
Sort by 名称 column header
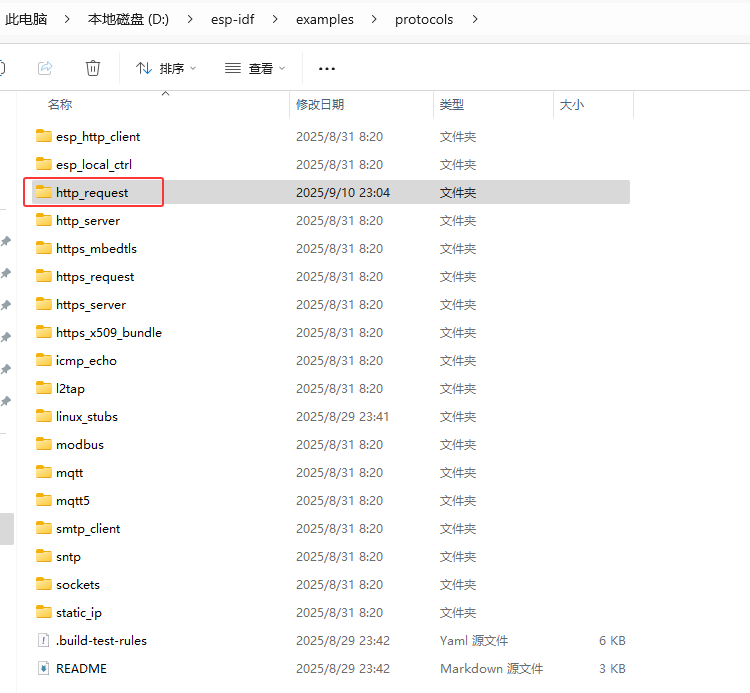(60, 104)
